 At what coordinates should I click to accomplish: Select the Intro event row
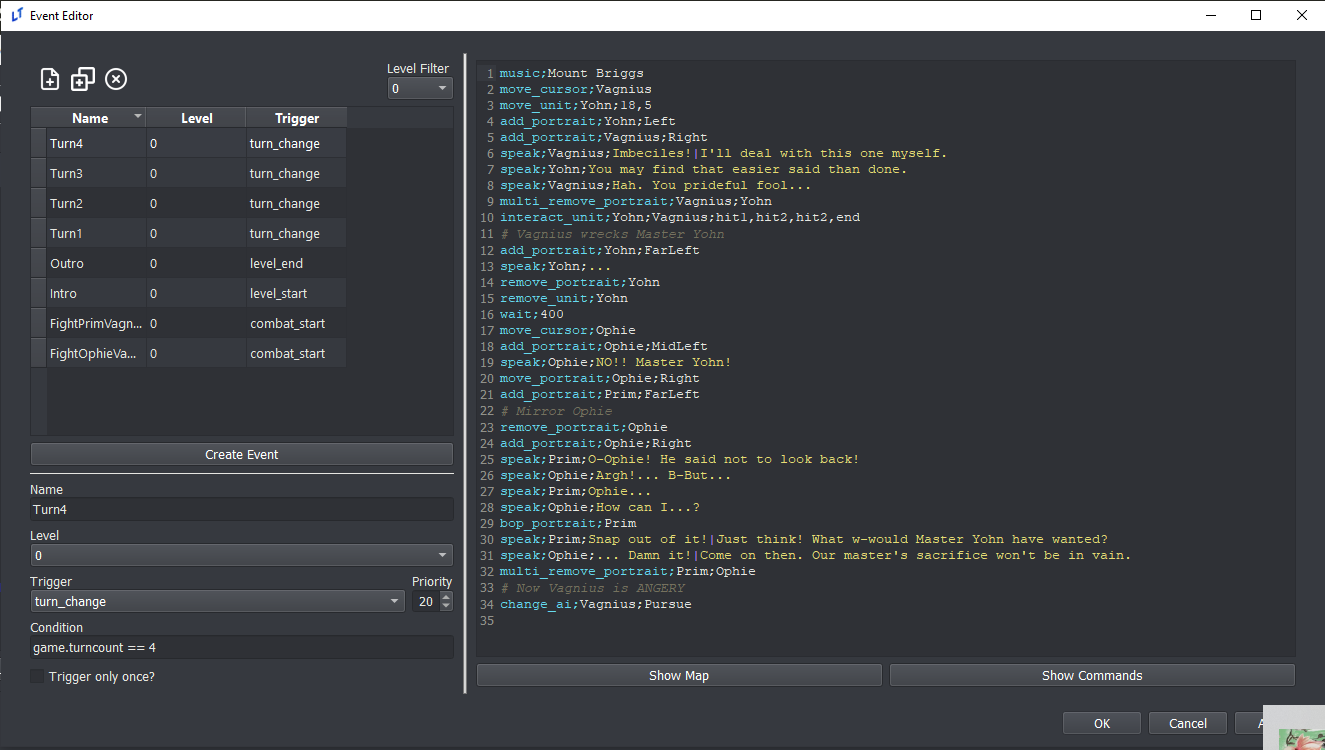[189, 294]
